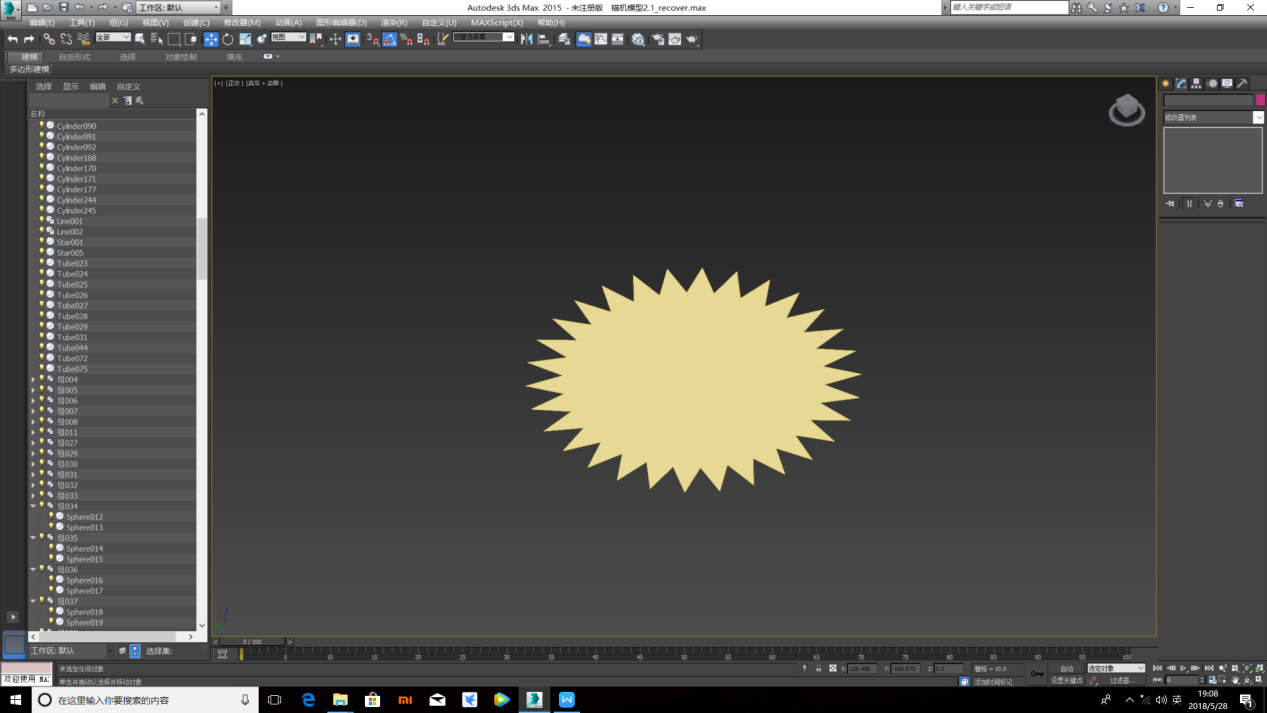Toggle visibility bulb of Cylinder090
This screenshot has width=1267, height=713.
pyautogui.click(x=42, y=126)
